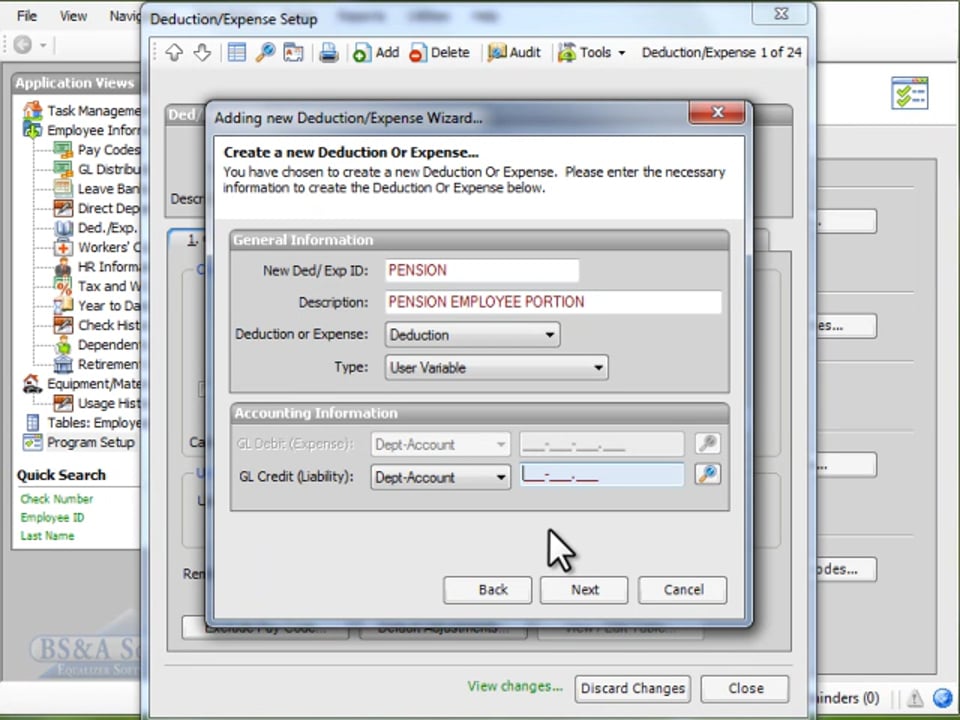Click the back navigation arrow in main window
This screenshot has width=960, height=720.
[23, 45]
